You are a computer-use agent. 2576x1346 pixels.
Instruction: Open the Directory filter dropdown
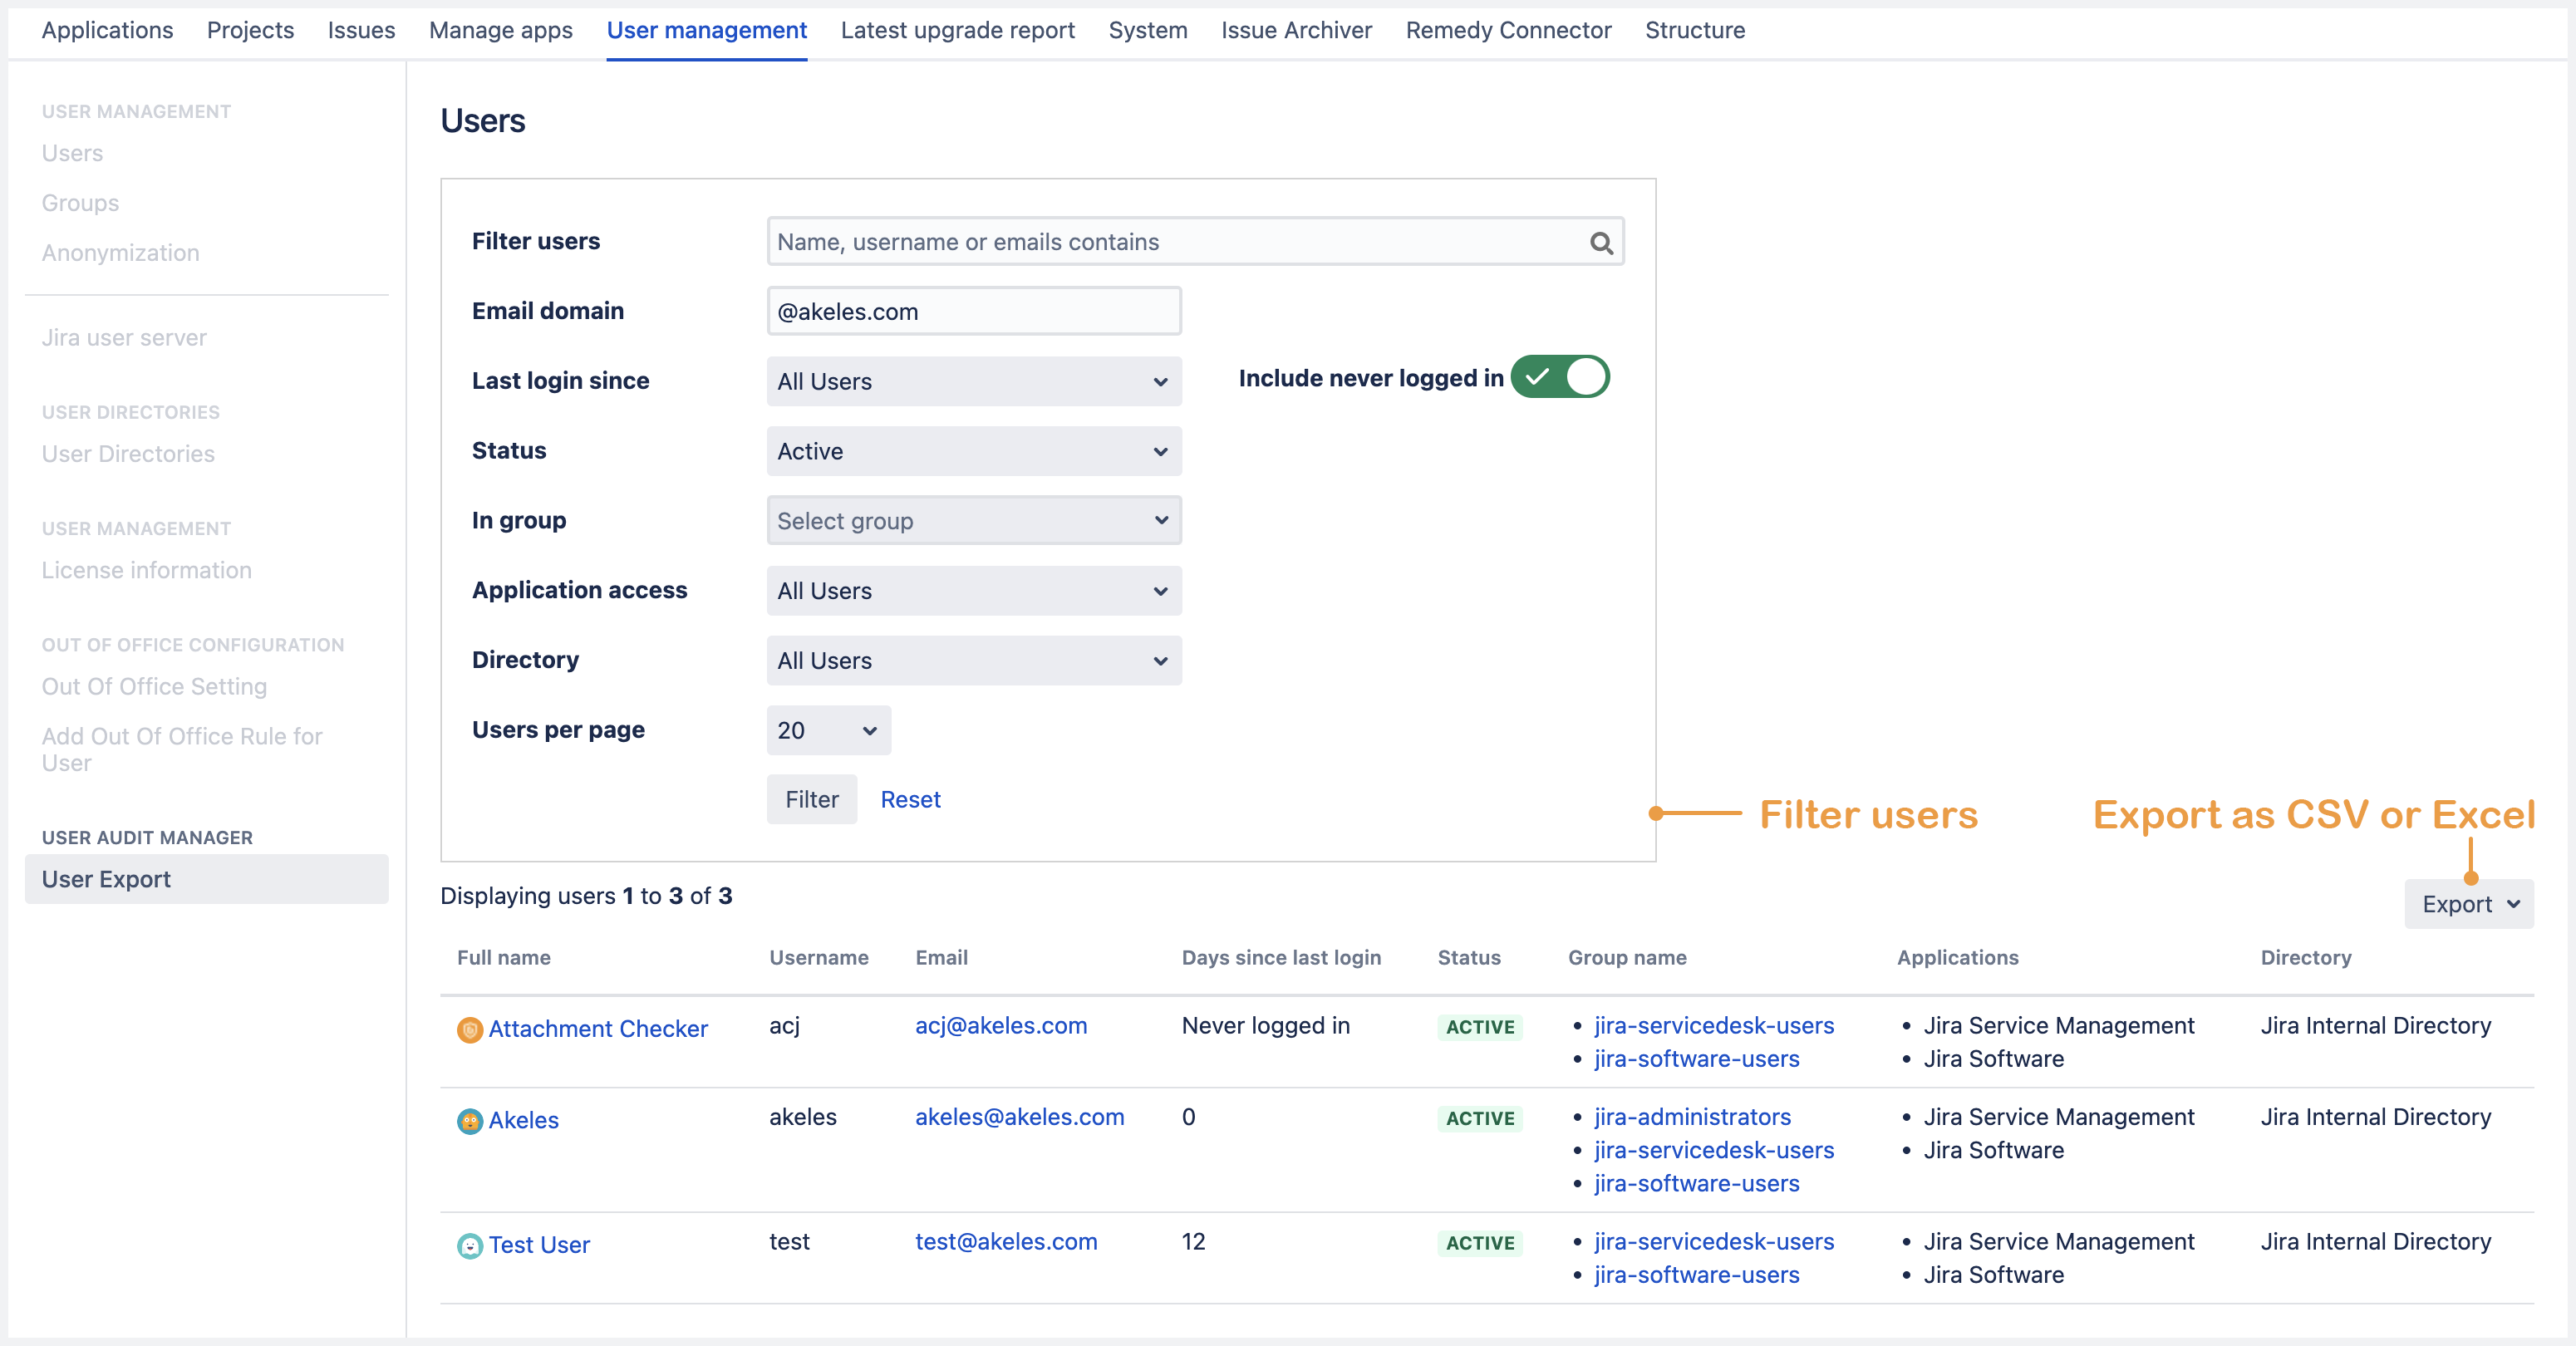pyautogui.click(x=972, y=660)
